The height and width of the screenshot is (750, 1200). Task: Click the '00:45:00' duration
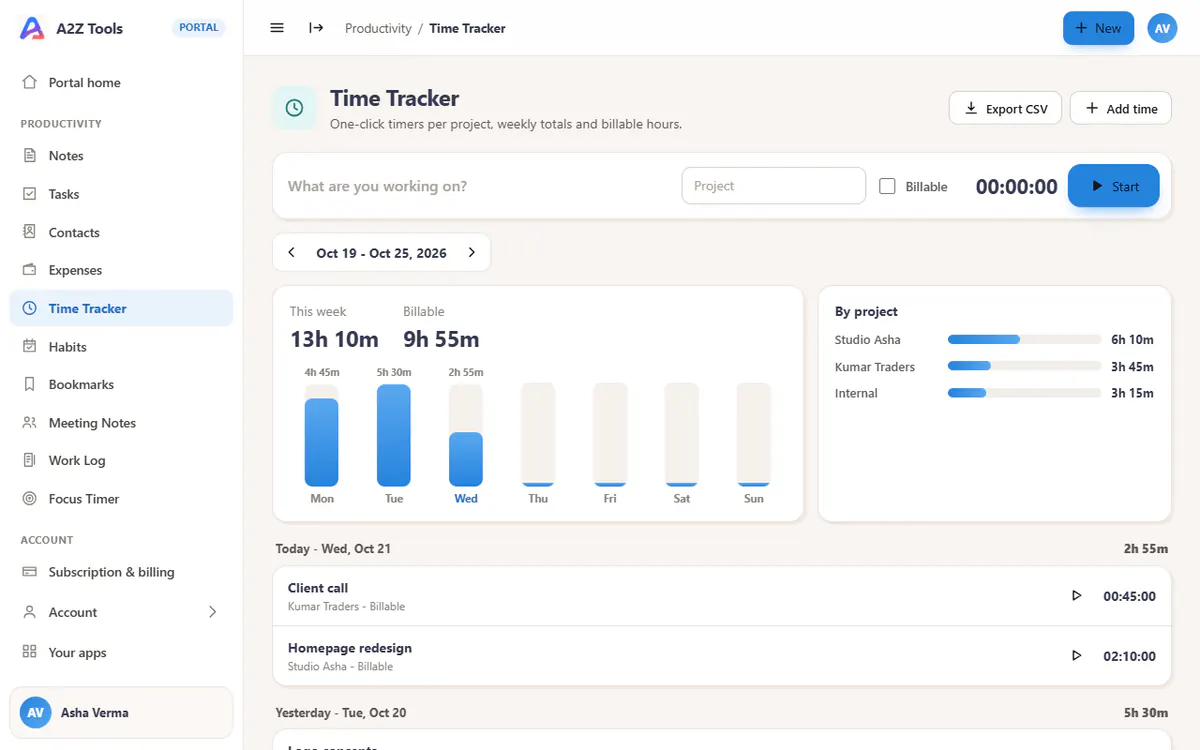coord(1129,596)
